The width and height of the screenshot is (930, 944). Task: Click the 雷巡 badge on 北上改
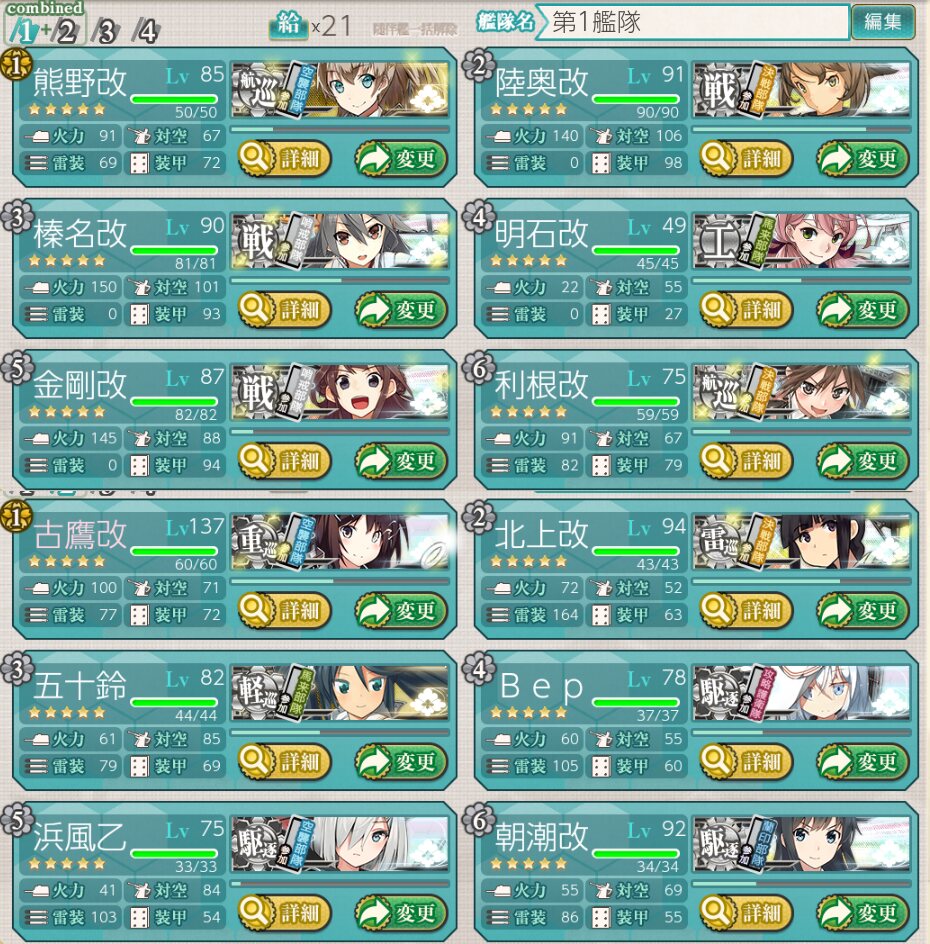pos(719,542)
